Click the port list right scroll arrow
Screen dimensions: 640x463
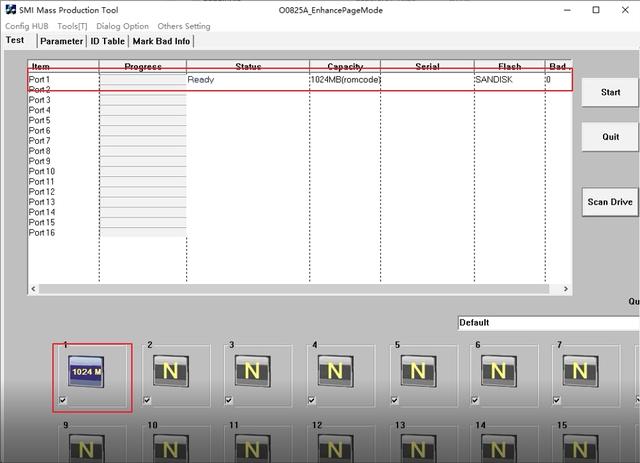[x=566, y=289]
